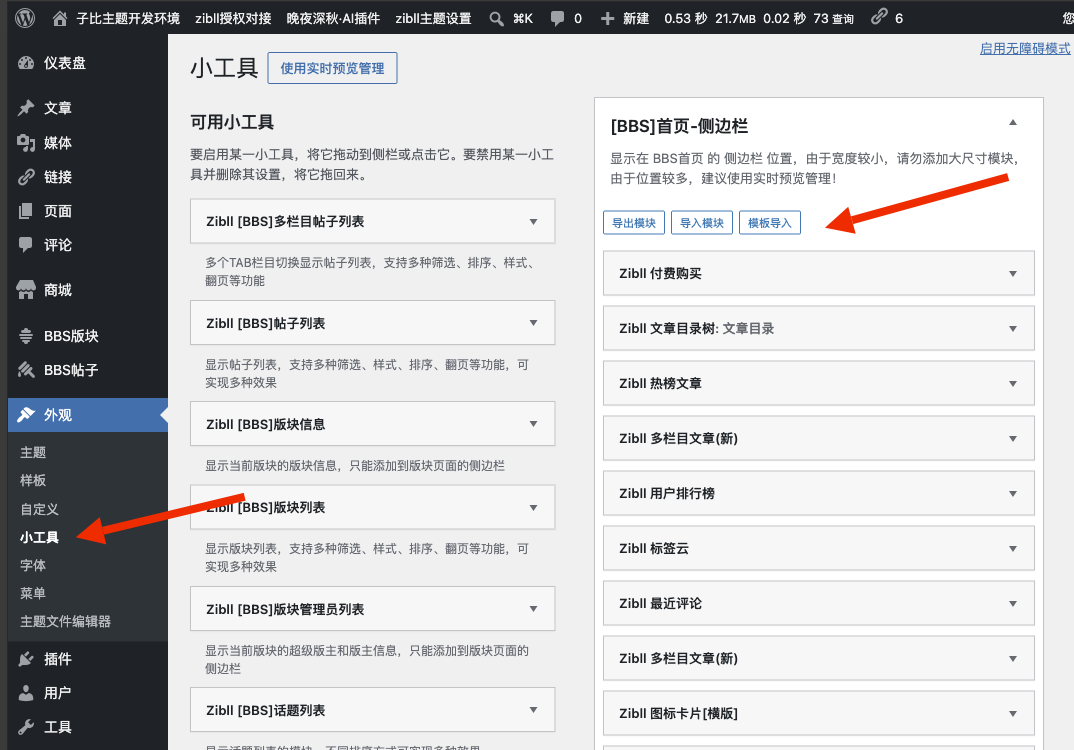Click the 评论 comment icon in sidebar
Screen dimensions: 1074x750
pyautogui.click(x=26, y=245)
